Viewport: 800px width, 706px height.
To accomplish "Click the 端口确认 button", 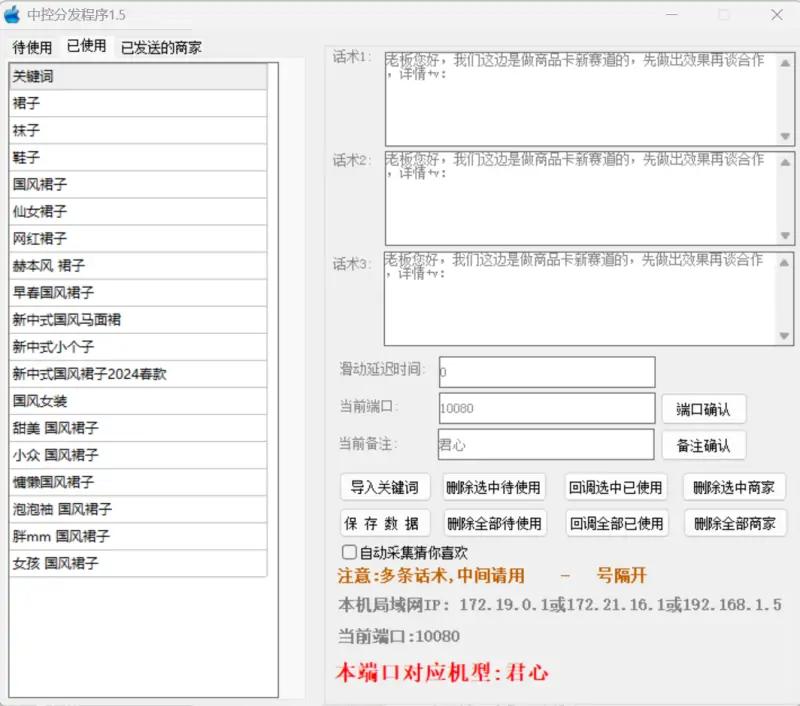I will (703, 409).
